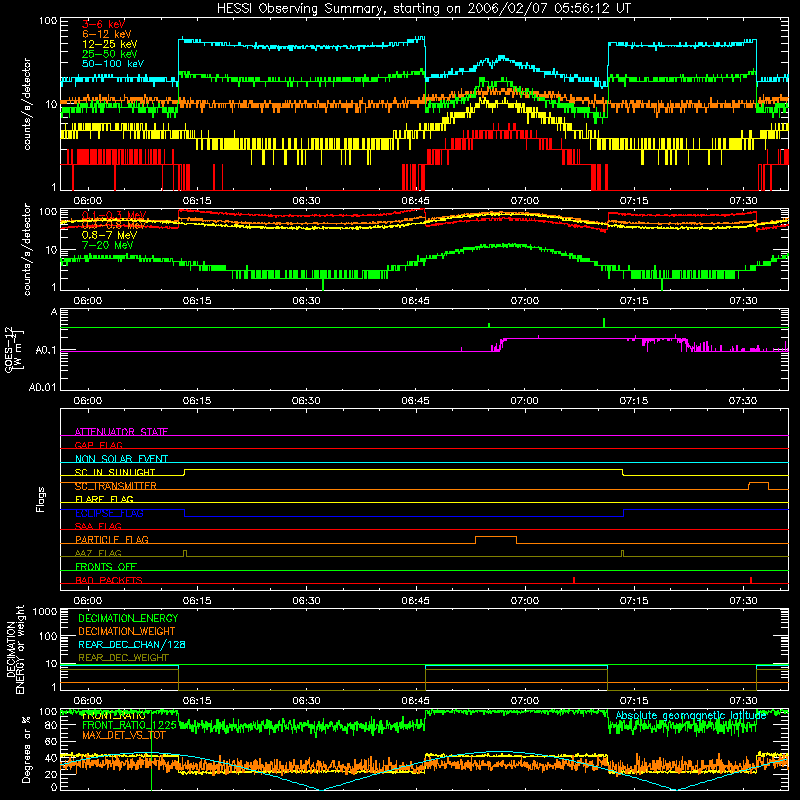The image size is (800, 800).
Task: Click the GOES-12 axis label
Action: tap(14, 349)
